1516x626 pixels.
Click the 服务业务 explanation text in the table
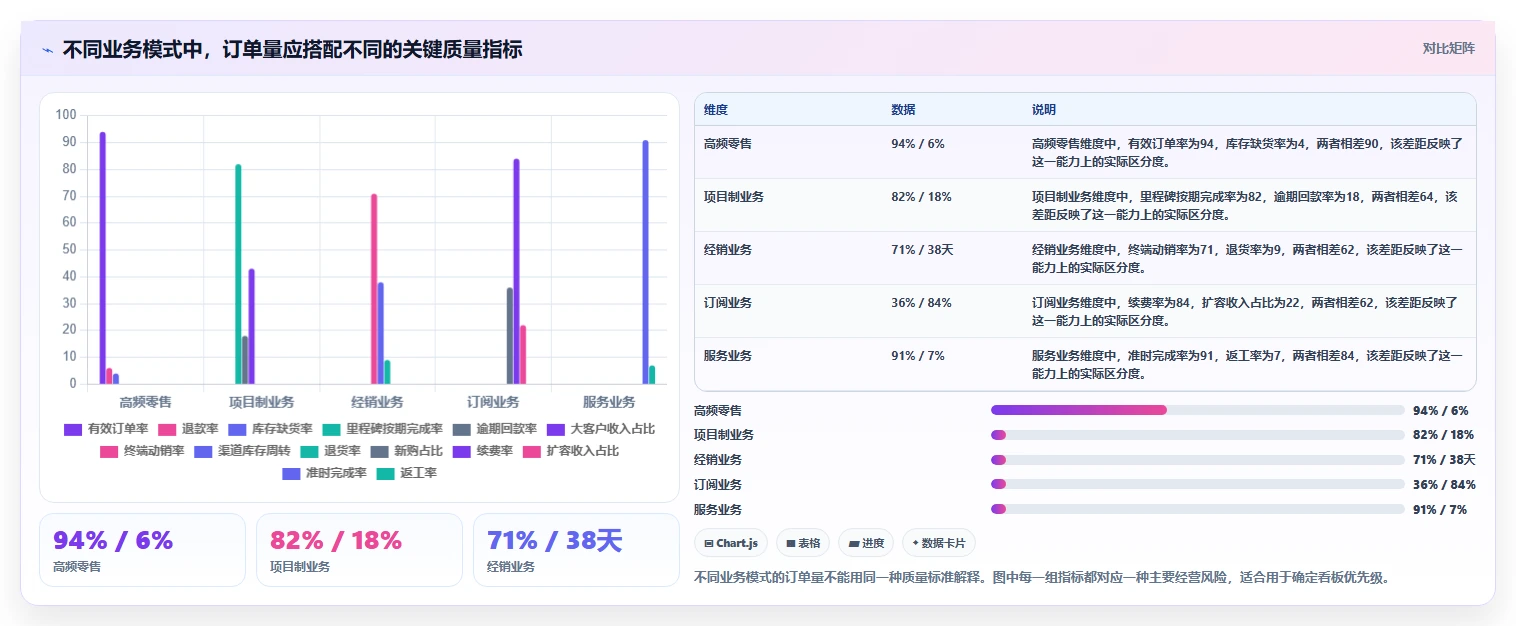click(x=1246, y=365)
